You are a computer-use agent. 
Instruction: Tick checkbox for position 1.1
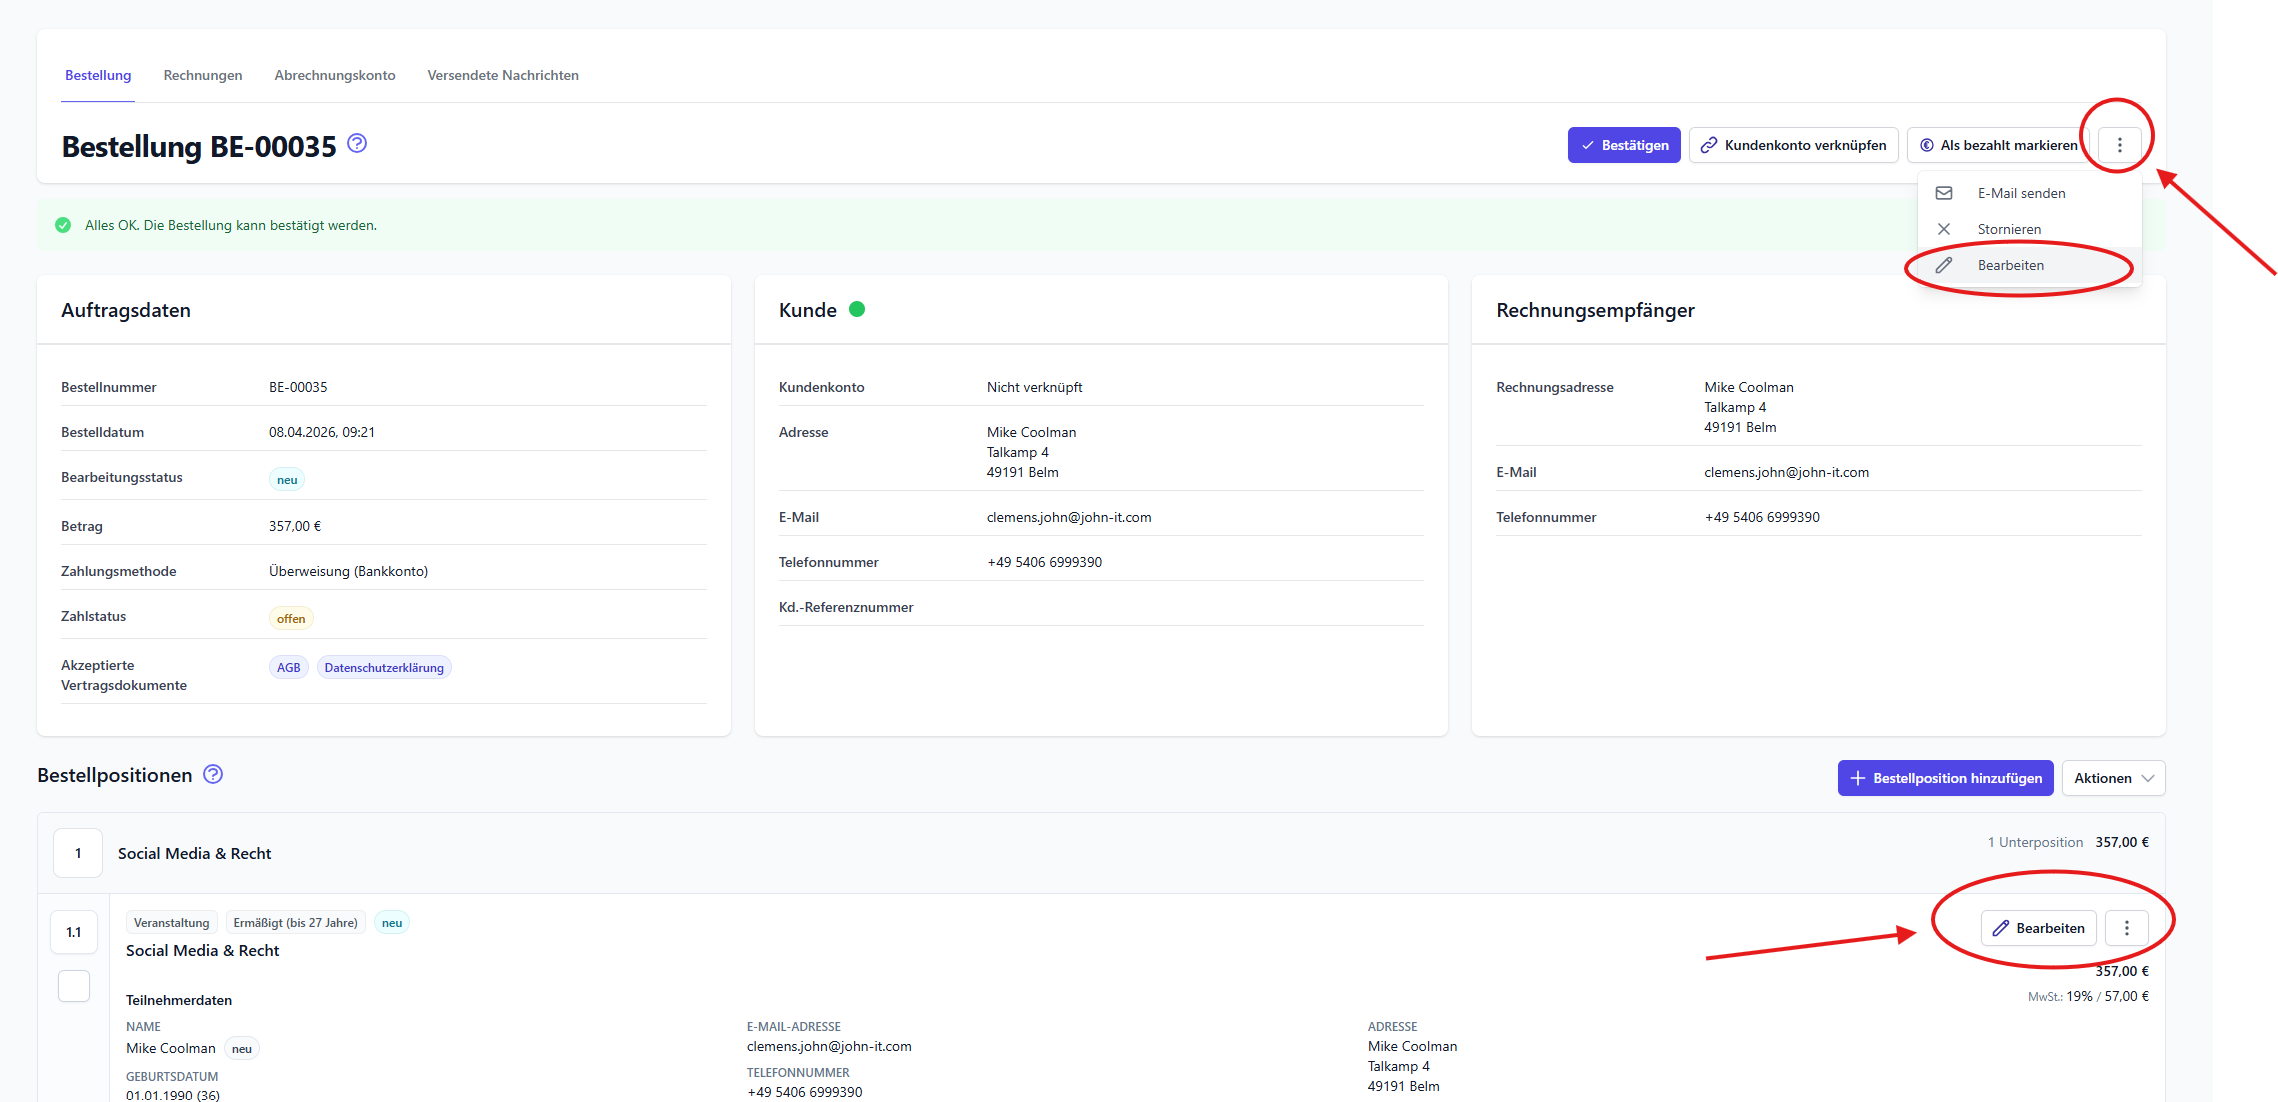click(x=74, y=986)
